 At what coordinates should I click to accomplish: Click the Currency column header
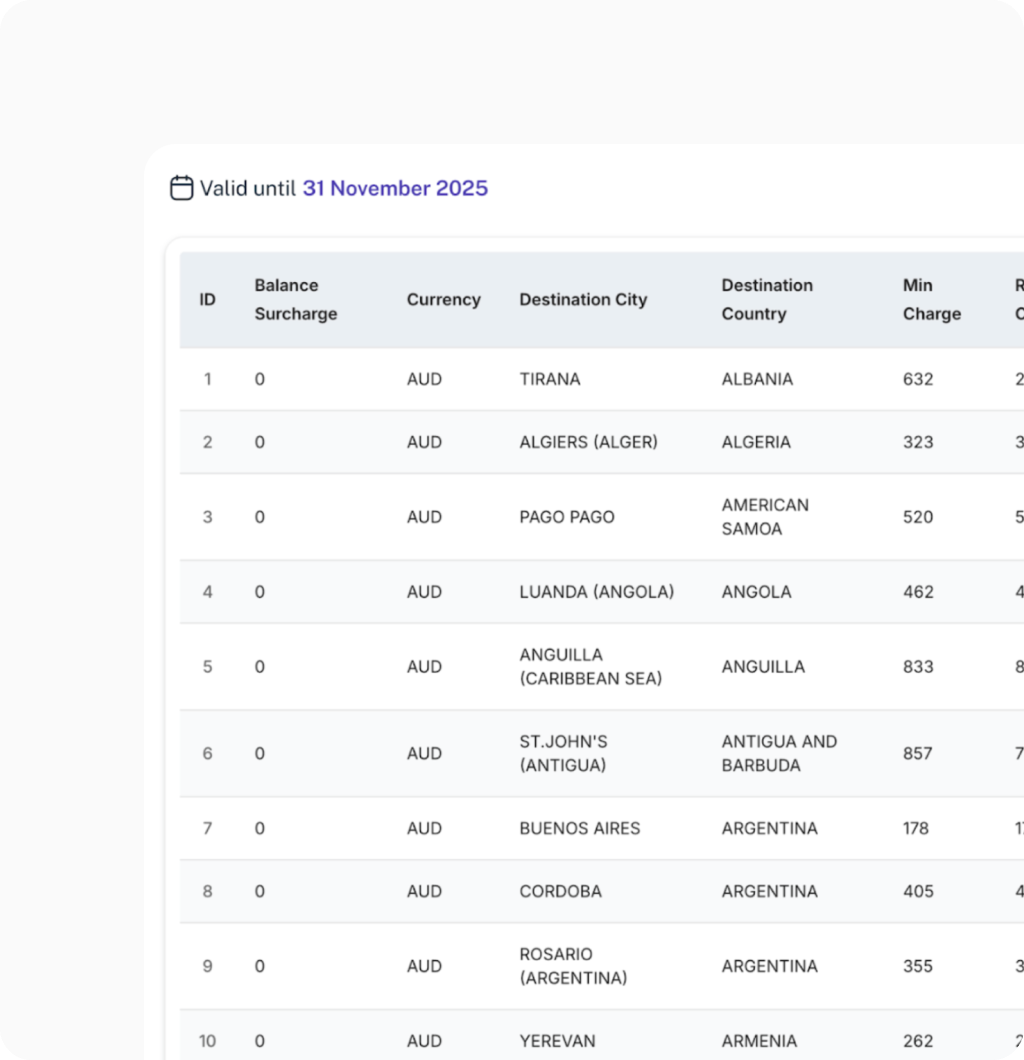[443, 299]
